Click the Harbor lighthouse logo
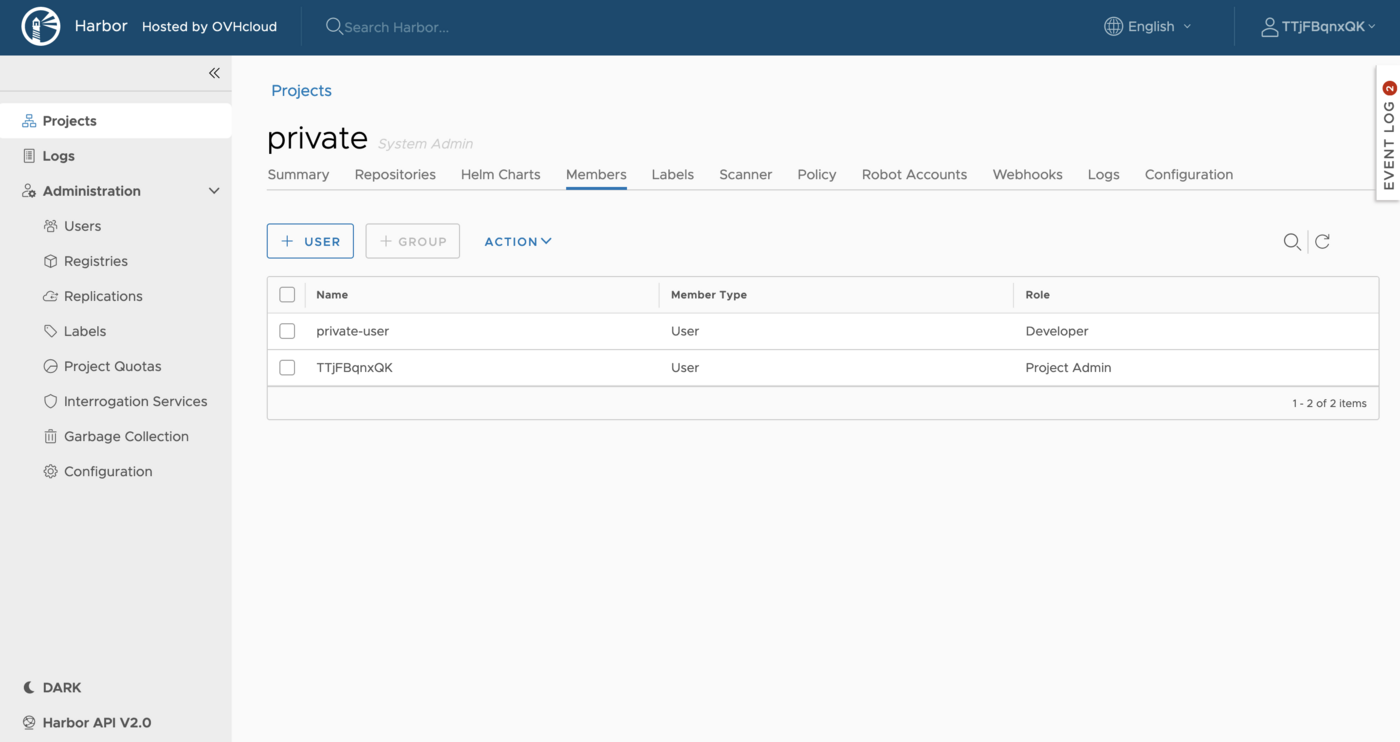The width and height of the screenshot is (1400, 742). point(40,26)
